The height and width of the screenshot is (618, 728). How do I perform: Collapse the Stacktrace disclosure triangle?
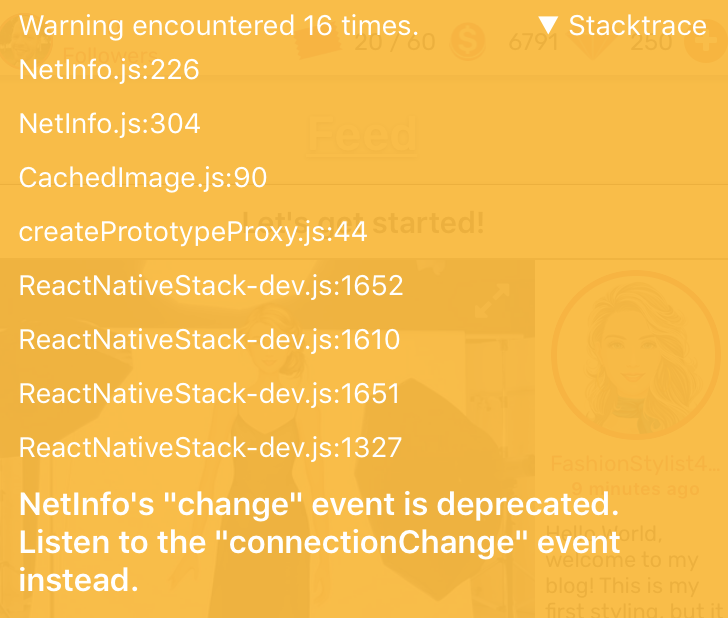(548, 26)
